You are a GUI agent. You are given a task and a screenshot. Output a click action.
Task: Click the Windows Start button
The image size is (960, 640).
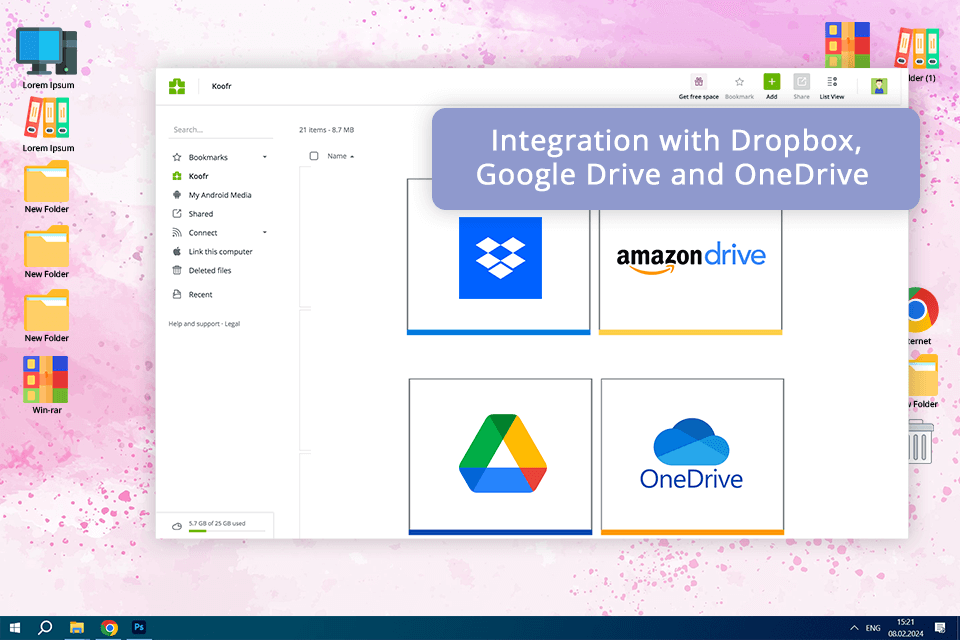pyautogui.click(x=15, y=628)
